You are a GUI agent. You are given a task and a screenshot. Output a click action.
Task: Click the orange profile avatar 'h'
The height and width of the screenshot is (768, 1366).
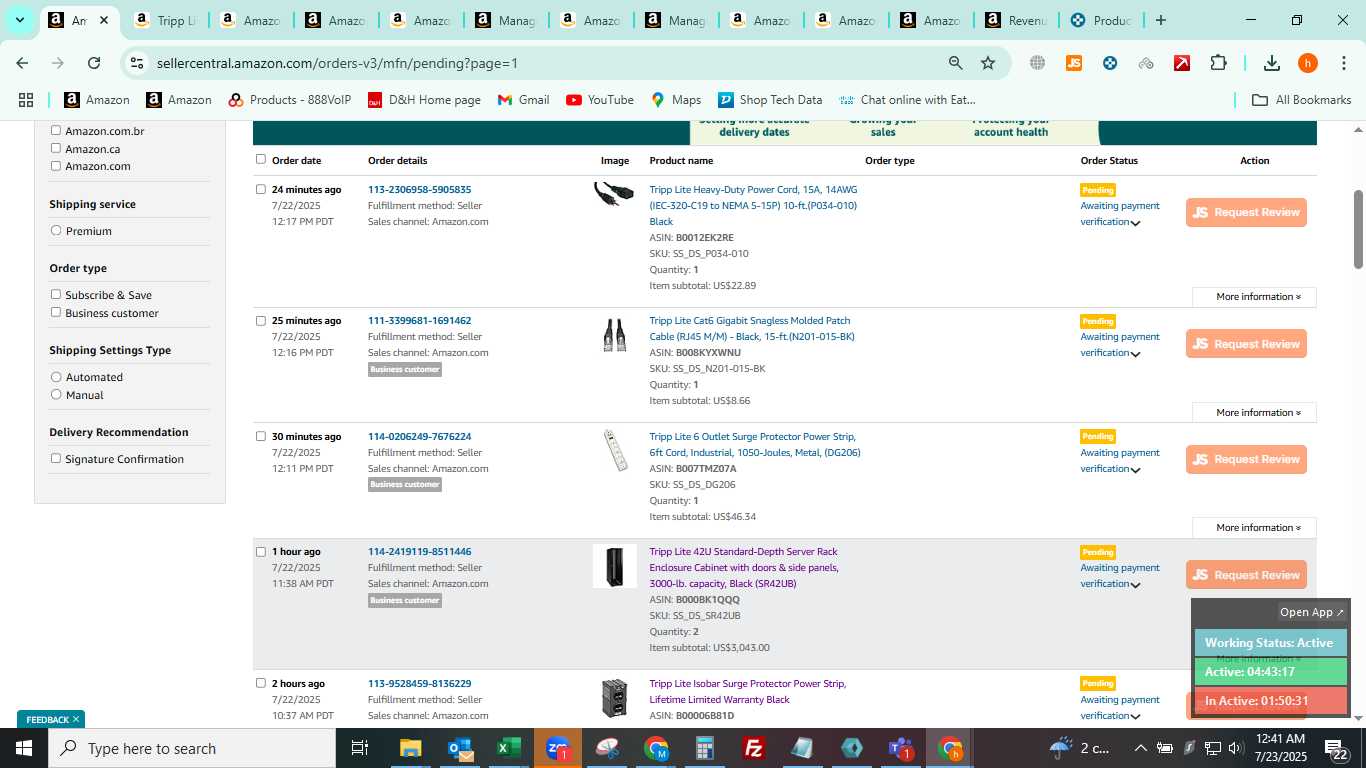point(1308,63)
